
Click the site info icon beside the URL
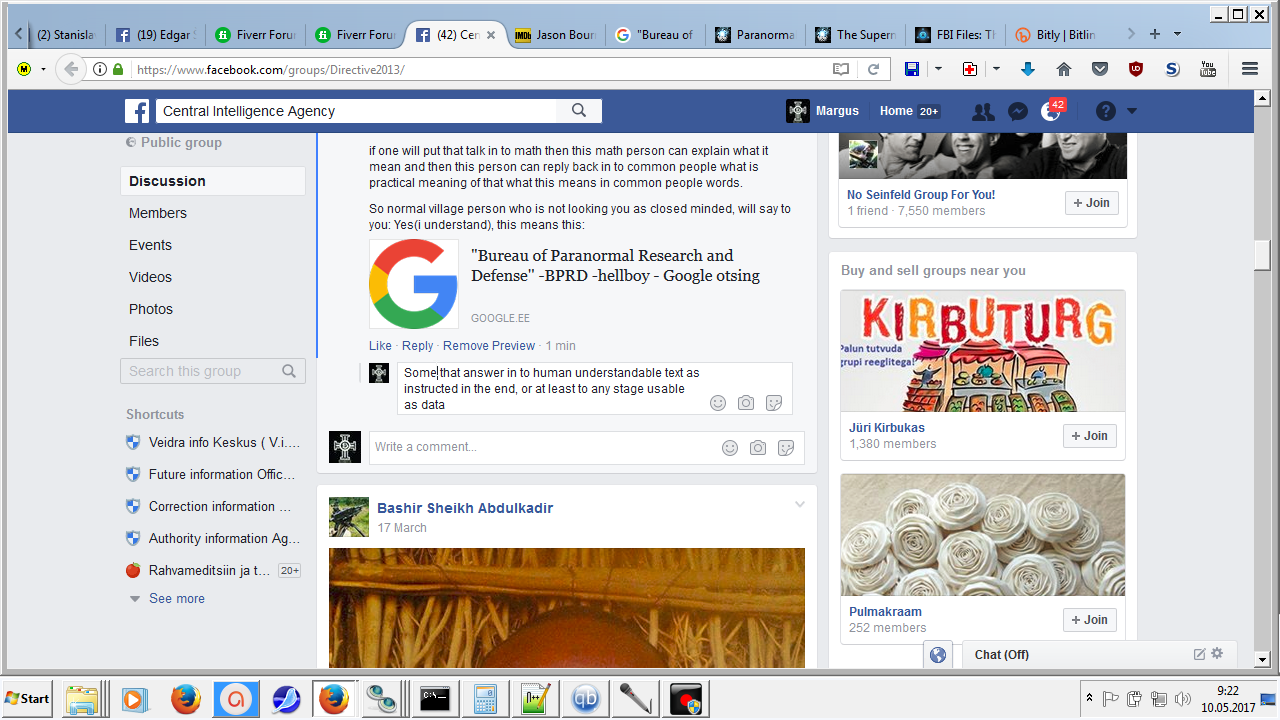pyautogui.click(x=100, y=69)
